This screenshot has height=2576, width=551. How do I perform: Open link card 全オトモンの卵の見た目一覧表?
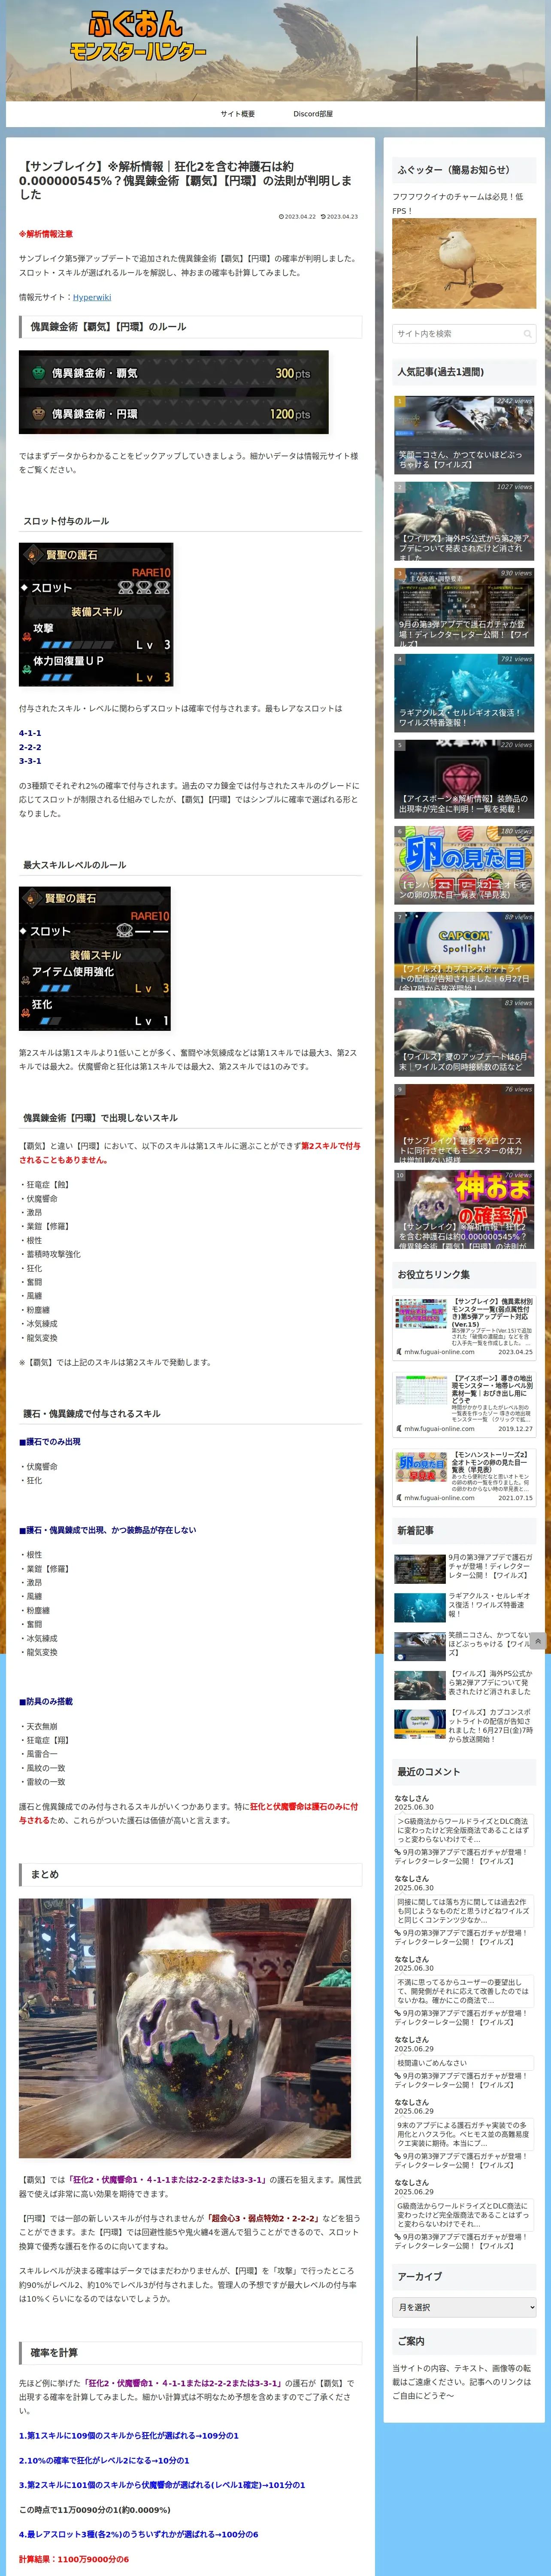point(464,1476)
